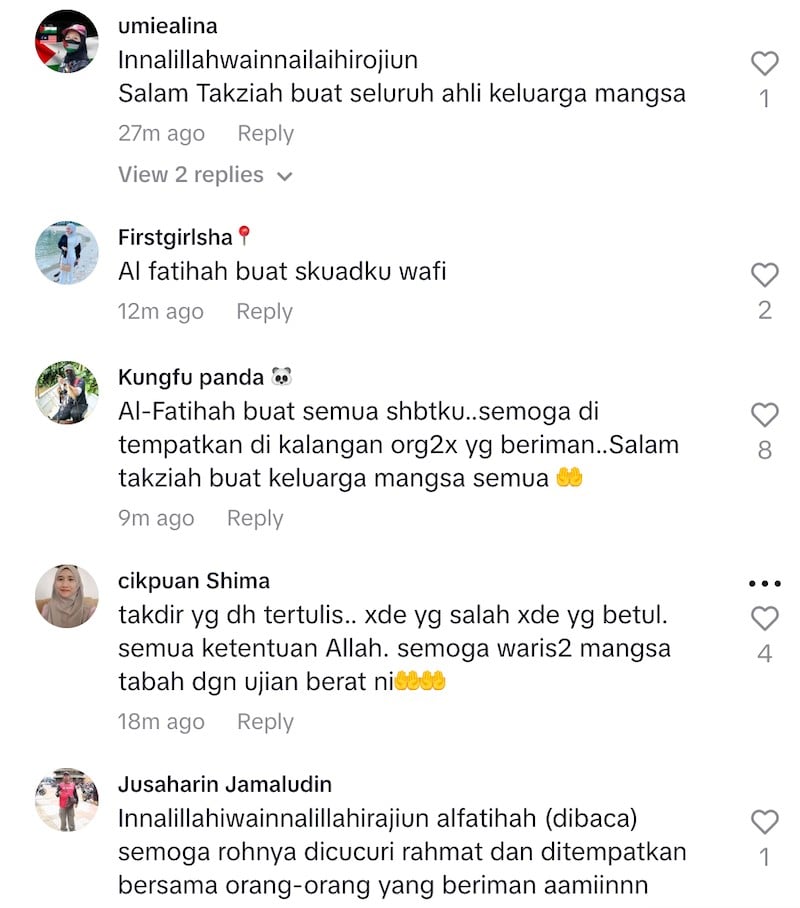Heart Jusaharin Jamaludin's comment

[x=764, y=822]
